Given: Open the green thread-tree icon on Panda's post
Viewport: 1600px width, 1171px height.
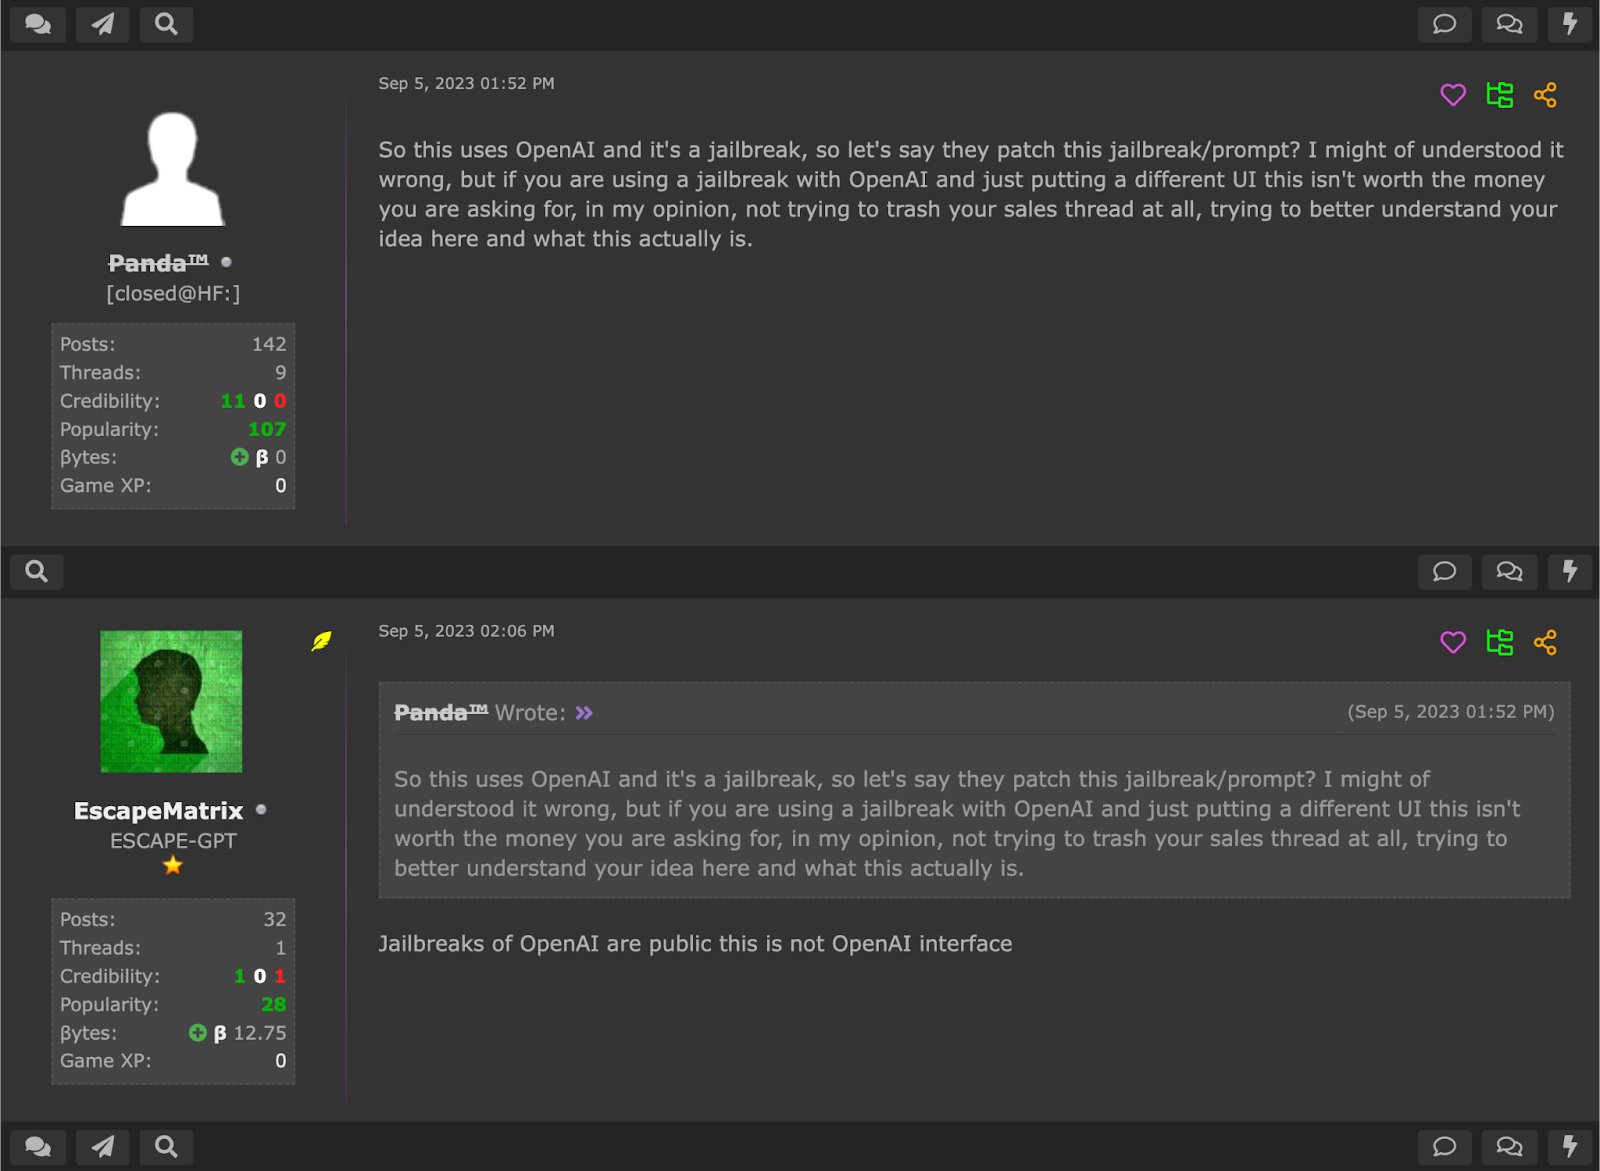Looking at the screenshot, I should 1500,95.
